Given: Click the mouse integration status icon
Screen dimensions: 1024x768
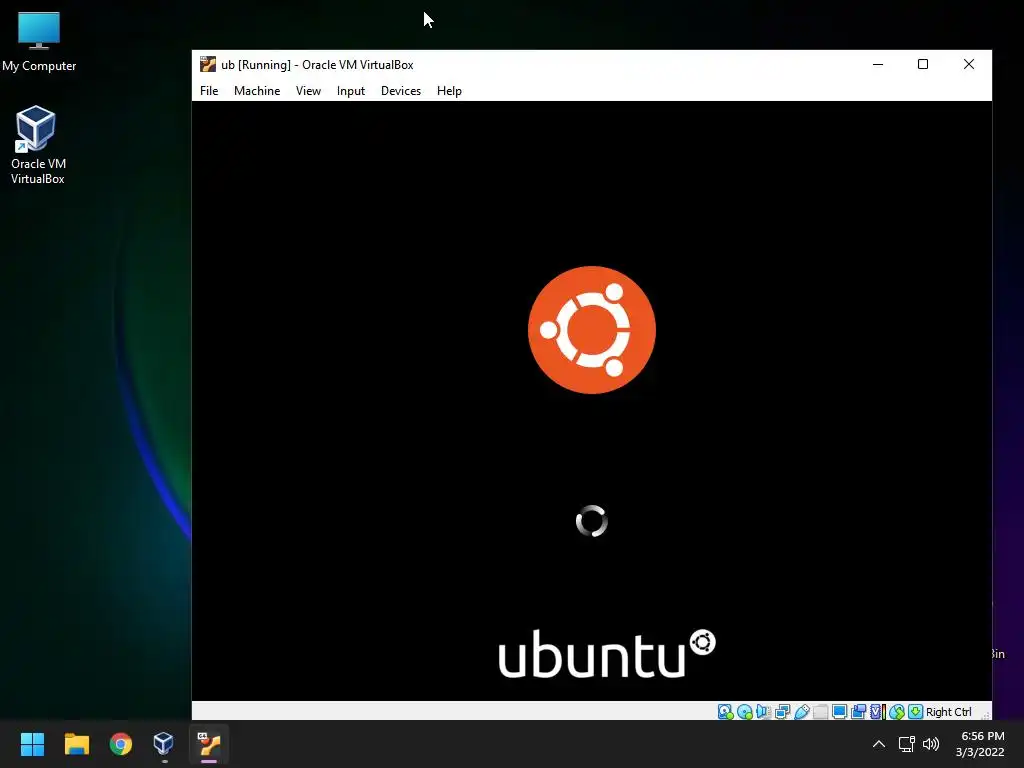Looking at the screenshot, I should [897, 712].
